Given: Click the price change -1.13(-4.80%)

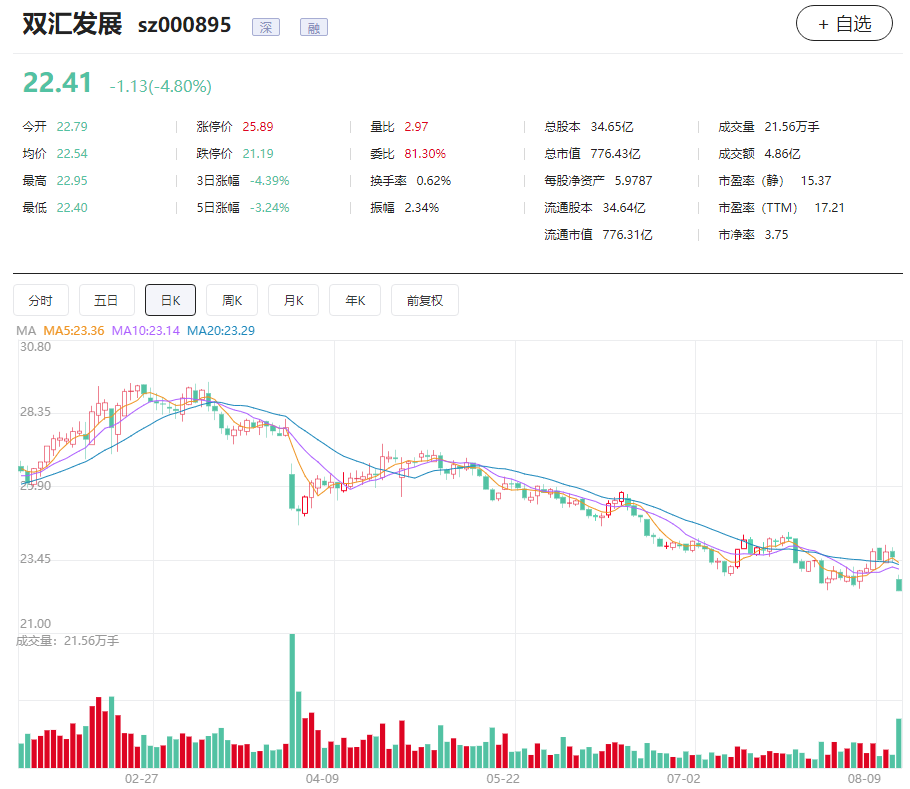Looking at the screenshot, I should tap(161, 86).
